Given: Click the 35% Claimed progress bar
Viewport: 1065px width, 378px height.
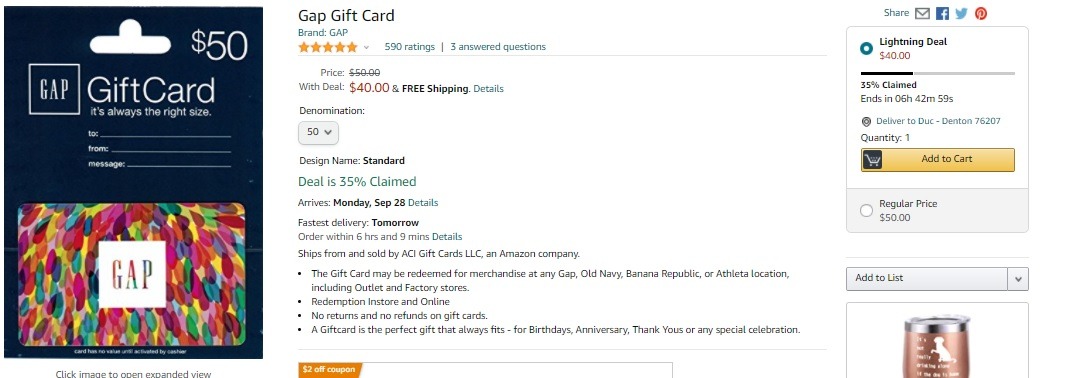Looking at the screenshot, I should pyautogui.click(x=937, y=73).
